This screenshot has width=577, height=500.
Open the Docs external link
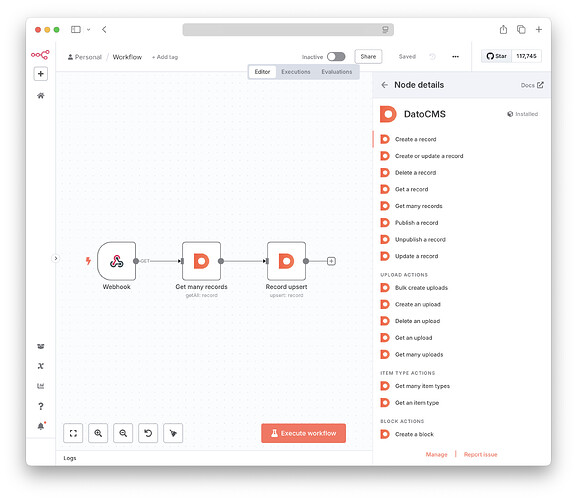[x=532, y=85]
